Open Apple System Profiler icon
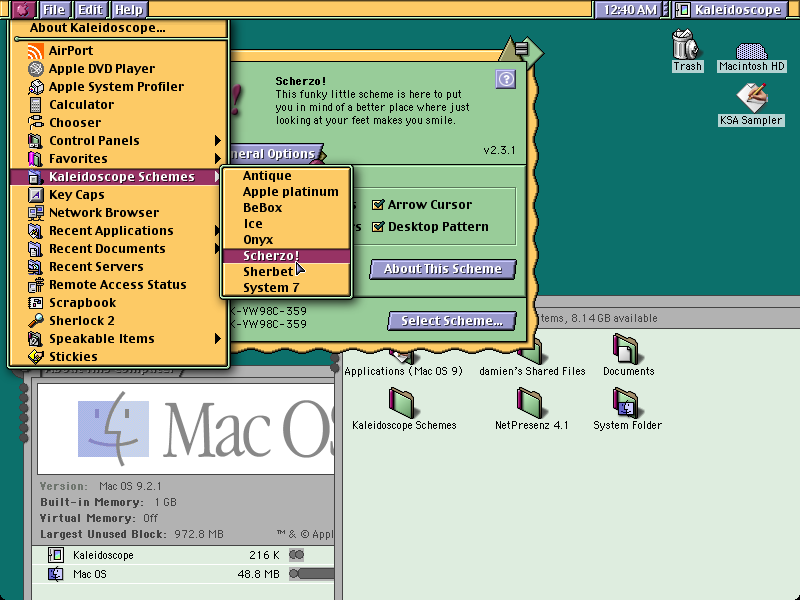Image resolution: width=800 pixels, height=600 pixels. click(35, 87)
